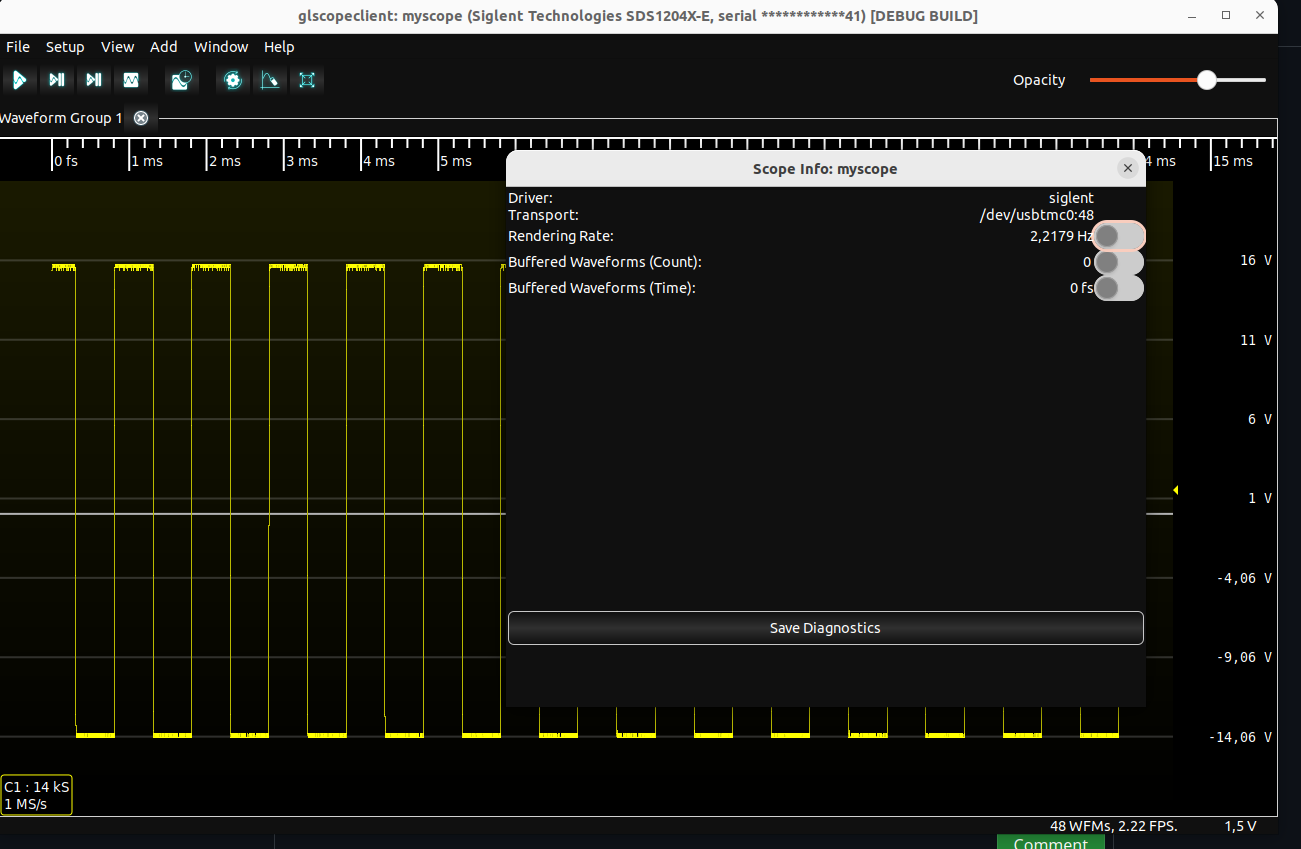Screen dimensions: 1301x849
Task: Stop the trigger acquisition
Action: click(131, 80)
